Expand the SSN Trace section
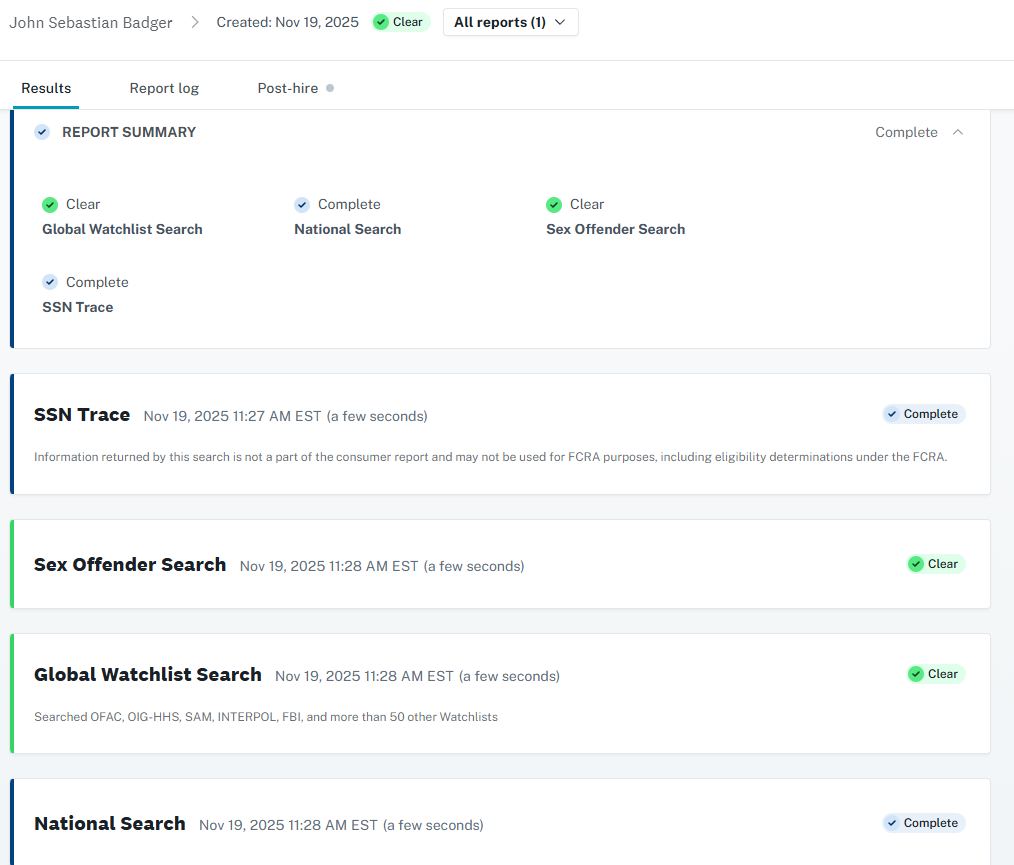1014x865 pixels. [x=82, y=415]
